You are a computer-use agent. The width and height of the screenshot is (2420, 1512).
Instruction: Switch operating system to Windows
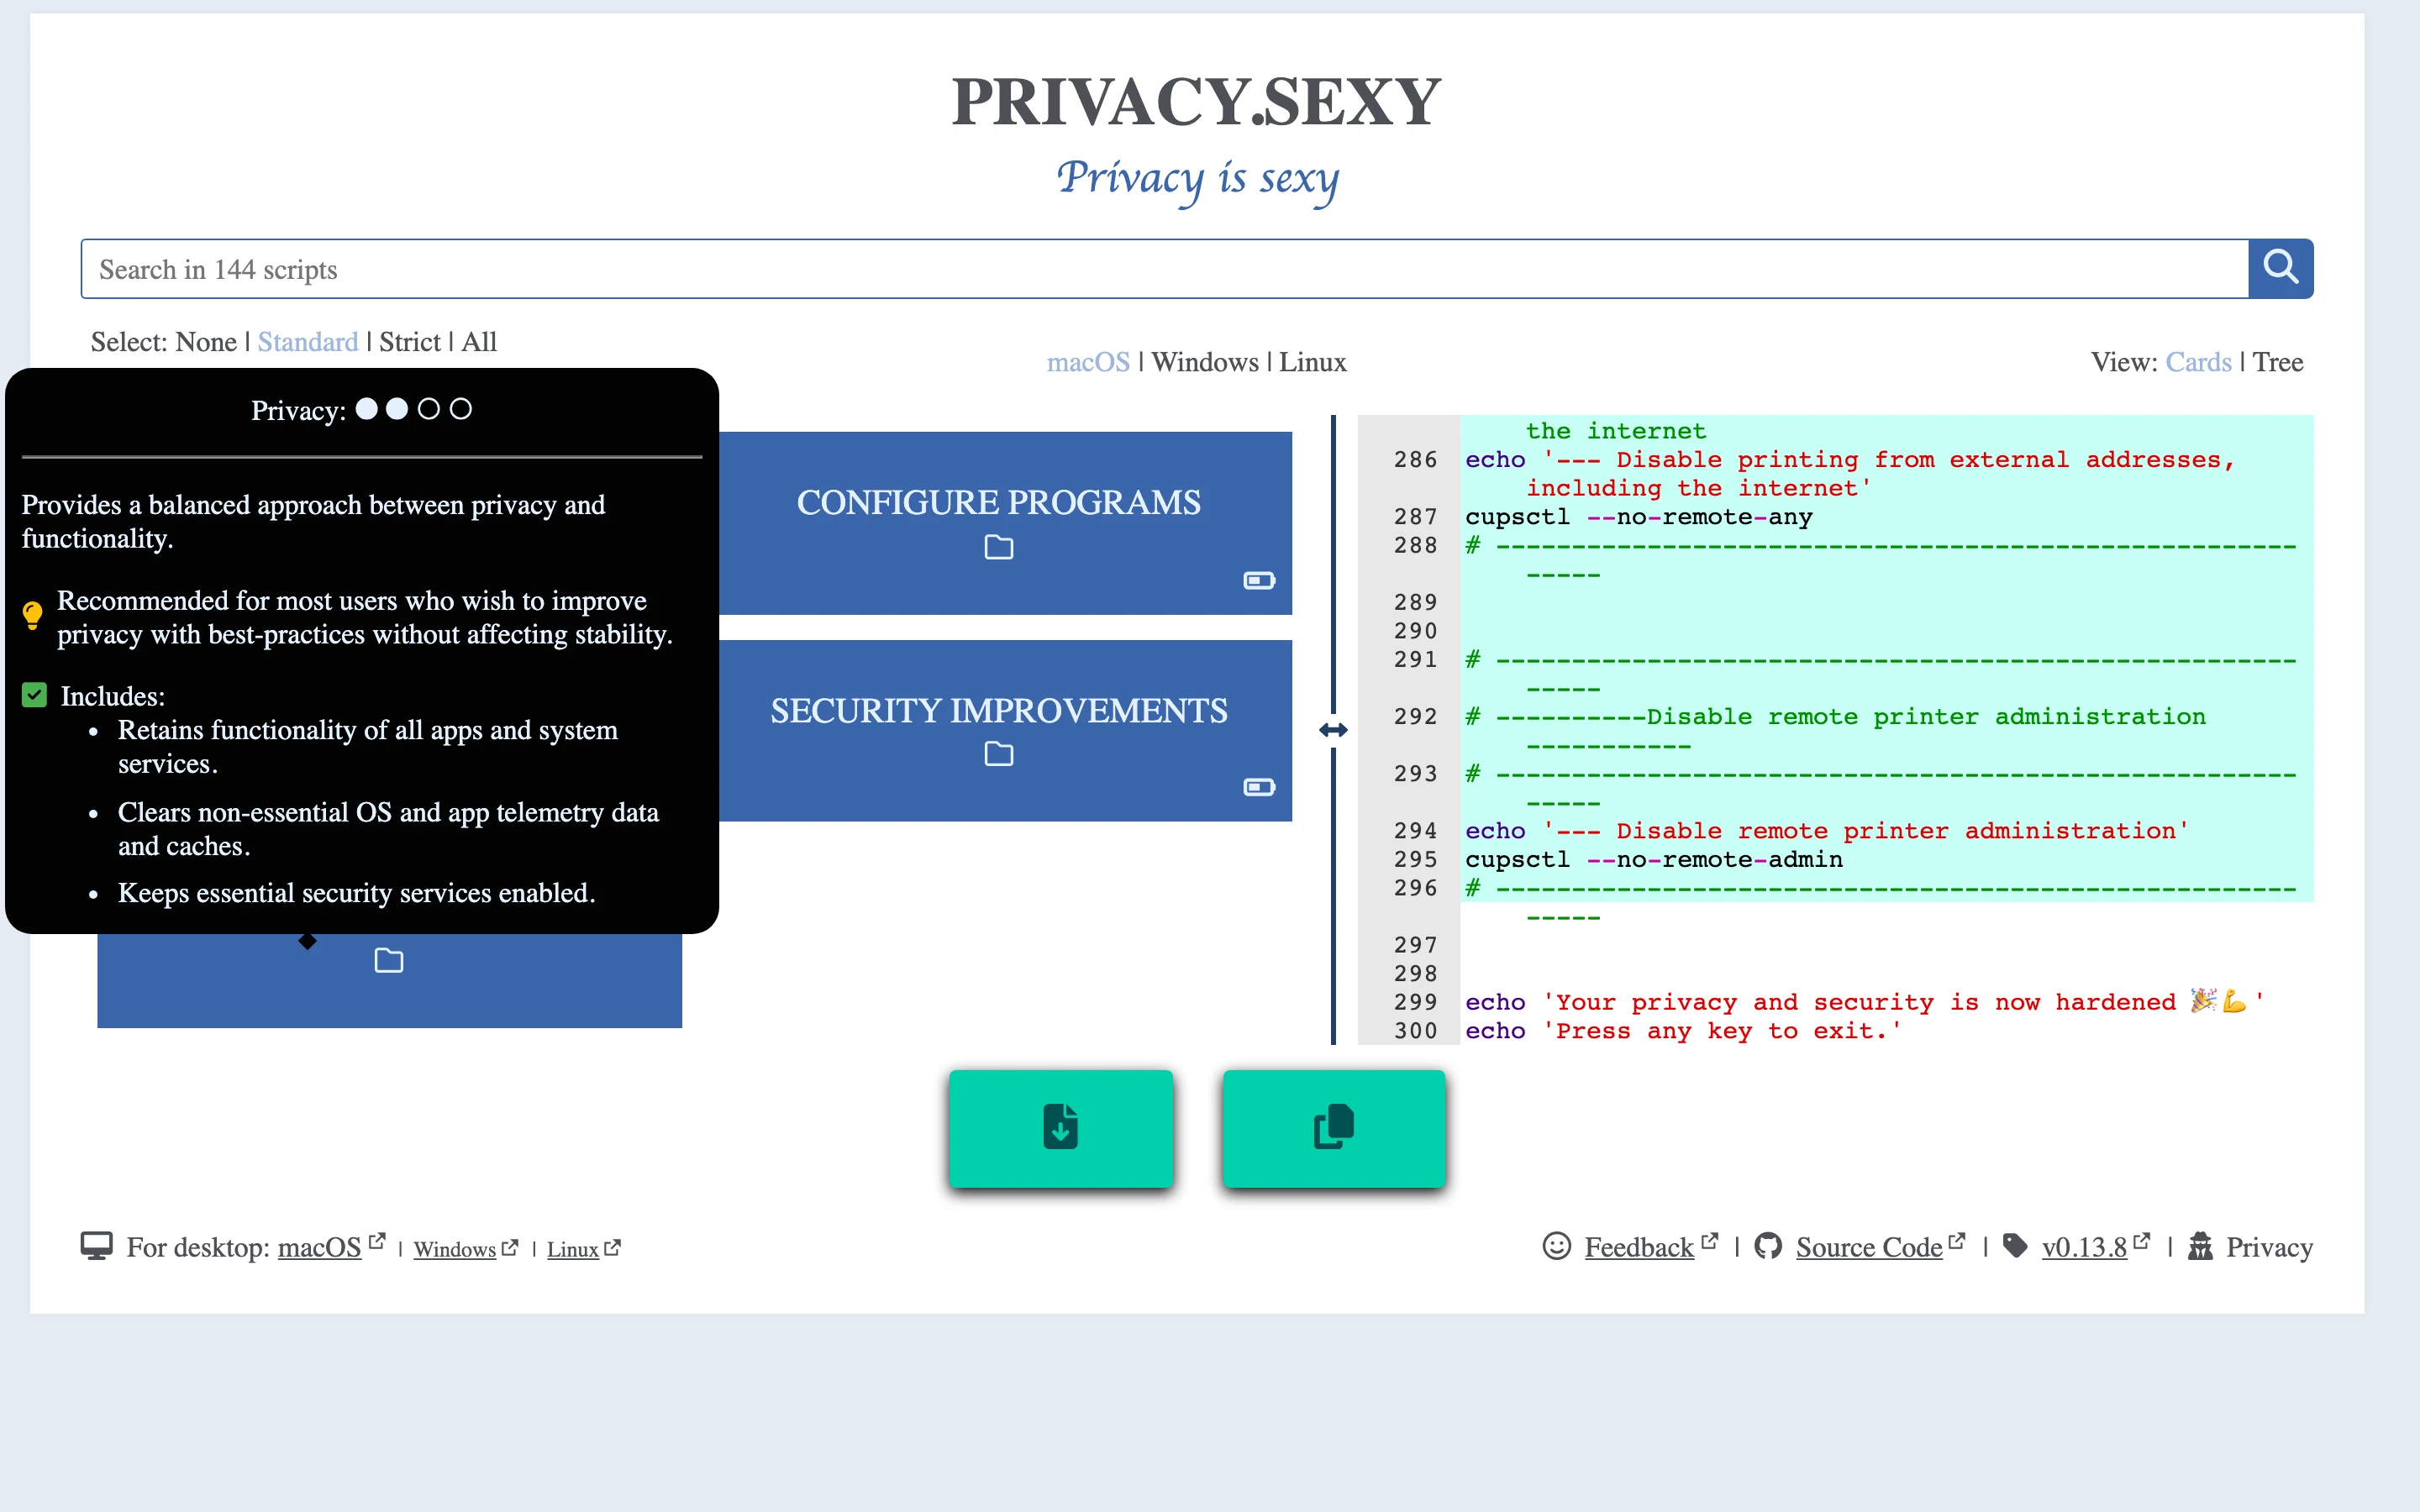[x=1205, y=362]
